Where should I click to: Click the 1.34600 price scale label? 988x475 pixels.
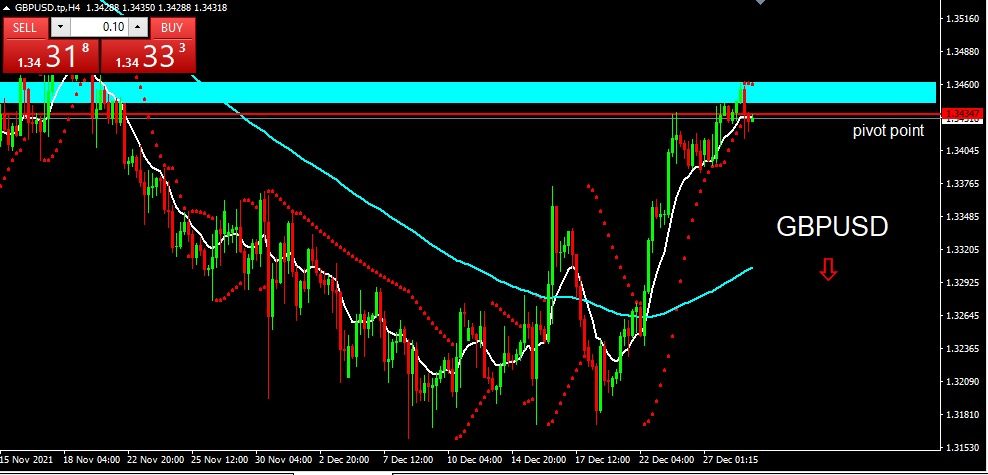tap(962, 84)
